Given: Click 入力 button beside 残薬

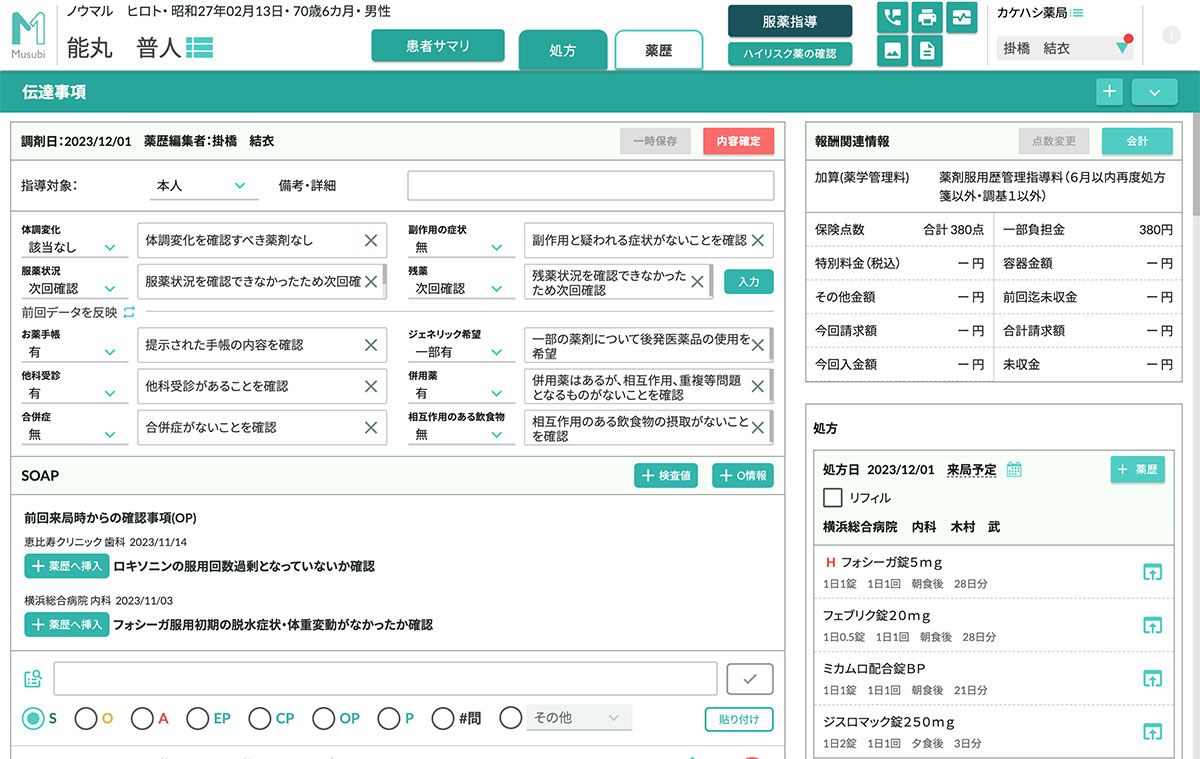Looking at the screenshot, I should (x=749, y=282).
